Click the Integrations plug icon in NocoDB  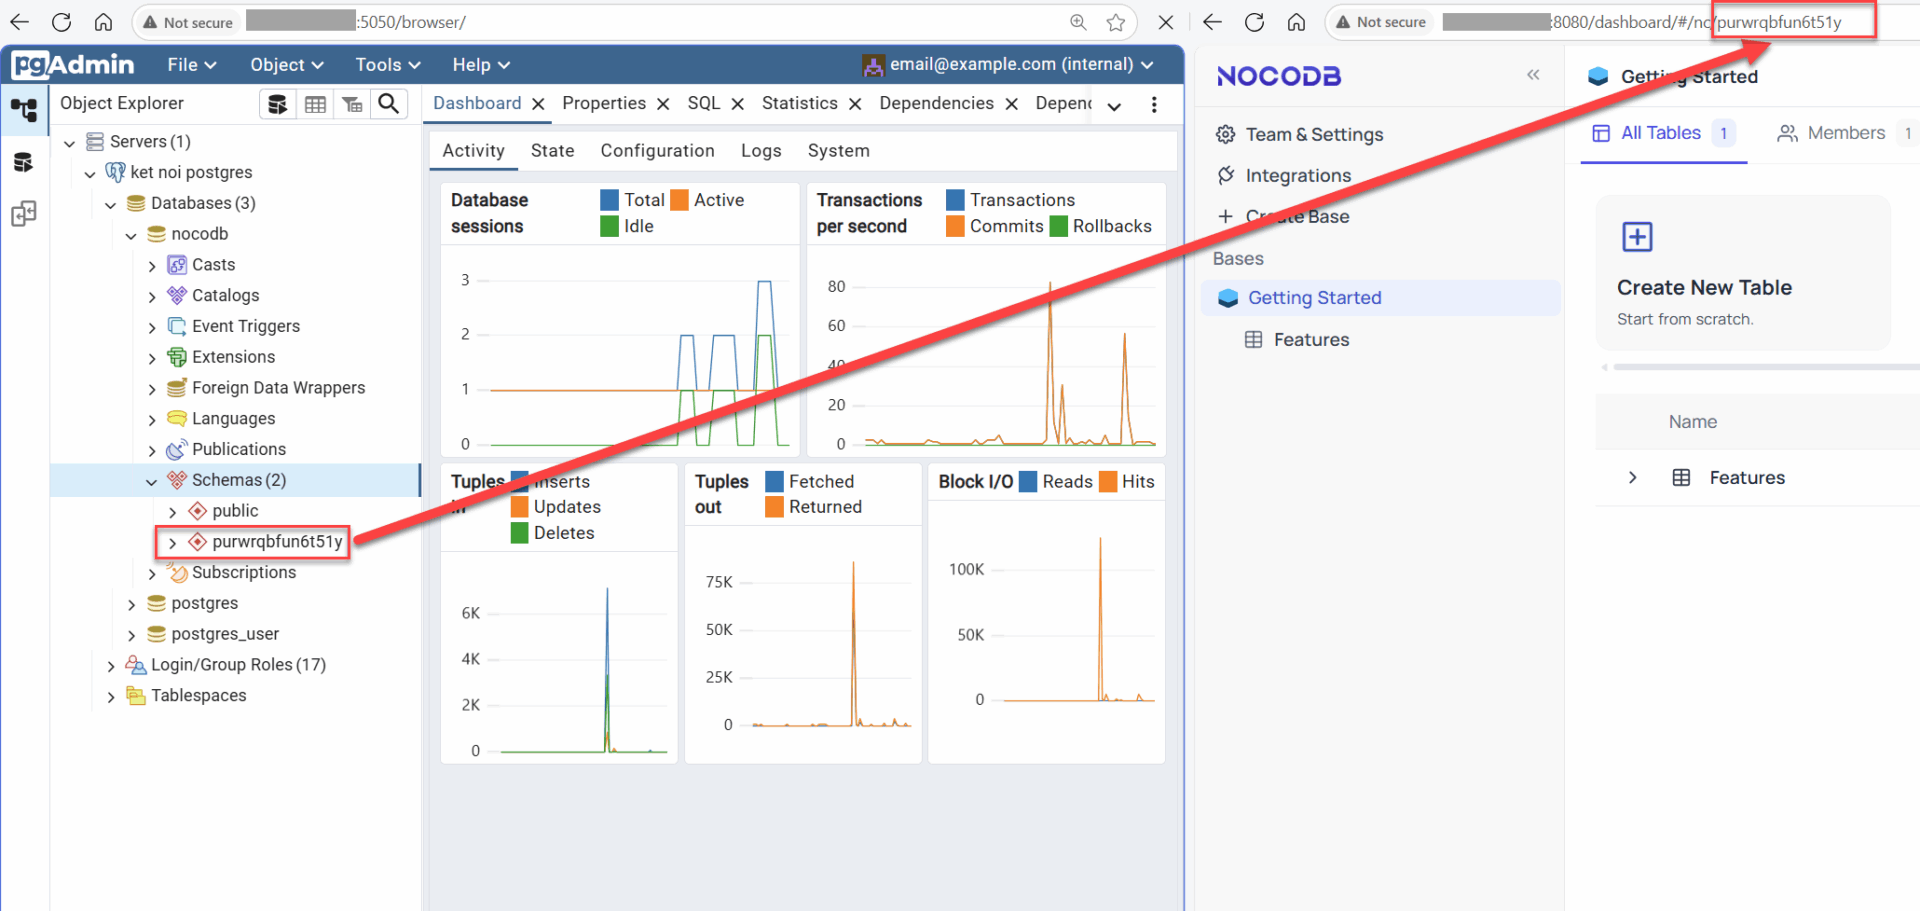click(x=1225, y=175)
